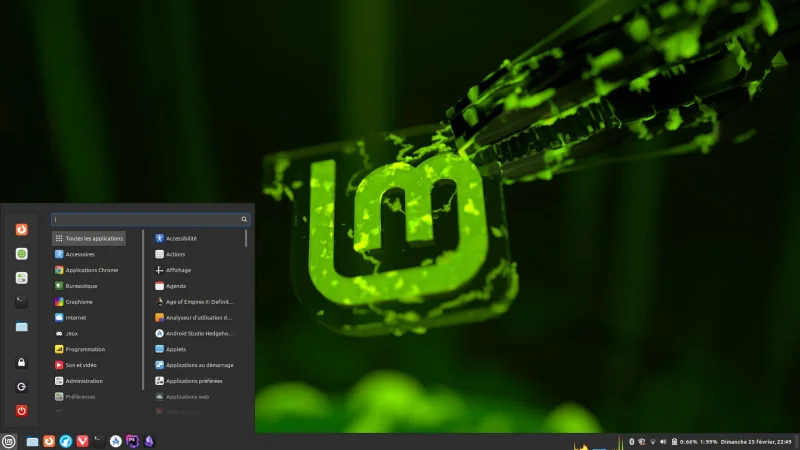The image size is (800, 450).
Task: Launch the blue round browser icon on panel
Action: pos(66,441)
